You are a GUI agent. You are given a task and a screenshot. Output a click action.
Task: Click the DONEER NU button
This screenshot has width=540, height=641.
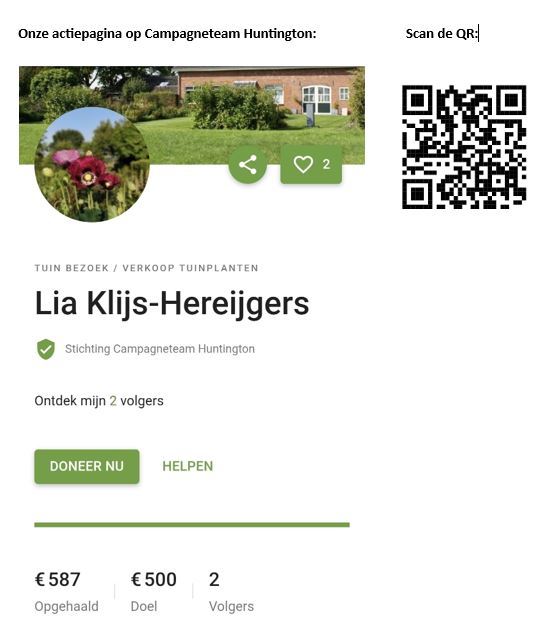click(x=87, y=466)
